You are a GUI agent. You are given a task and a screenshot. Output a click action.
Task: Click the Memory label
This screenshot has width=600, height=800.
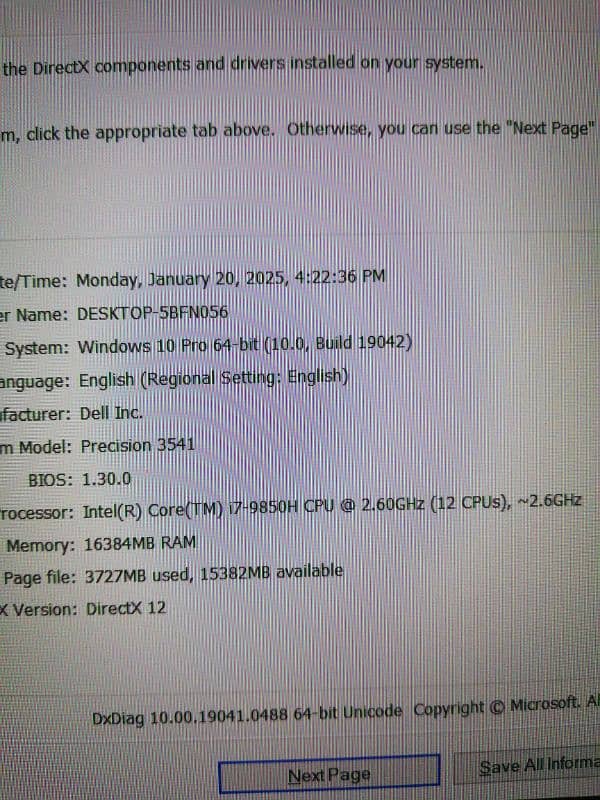(x=40, y=545)
